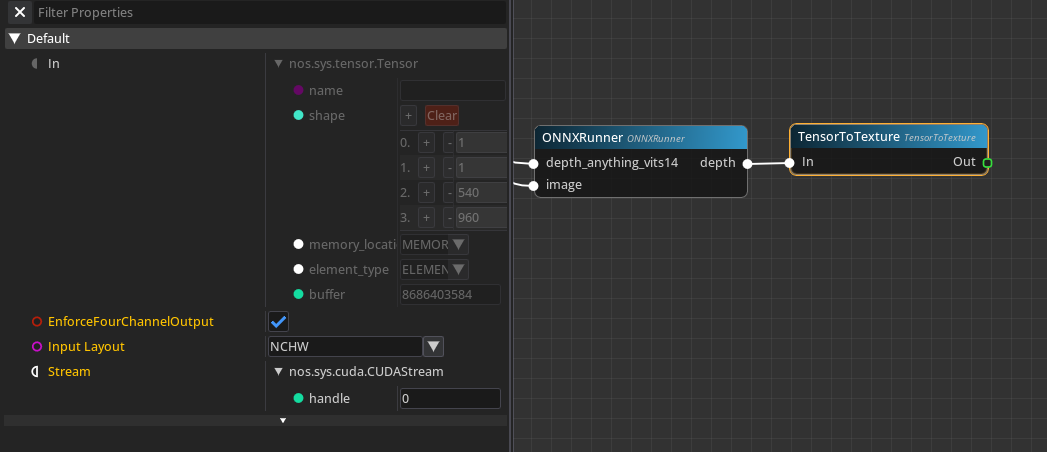Screen dimensions: 1047x452
Task: Click the In pin half-circle icon
Action: pyautogui.click(x=35, y=64)
